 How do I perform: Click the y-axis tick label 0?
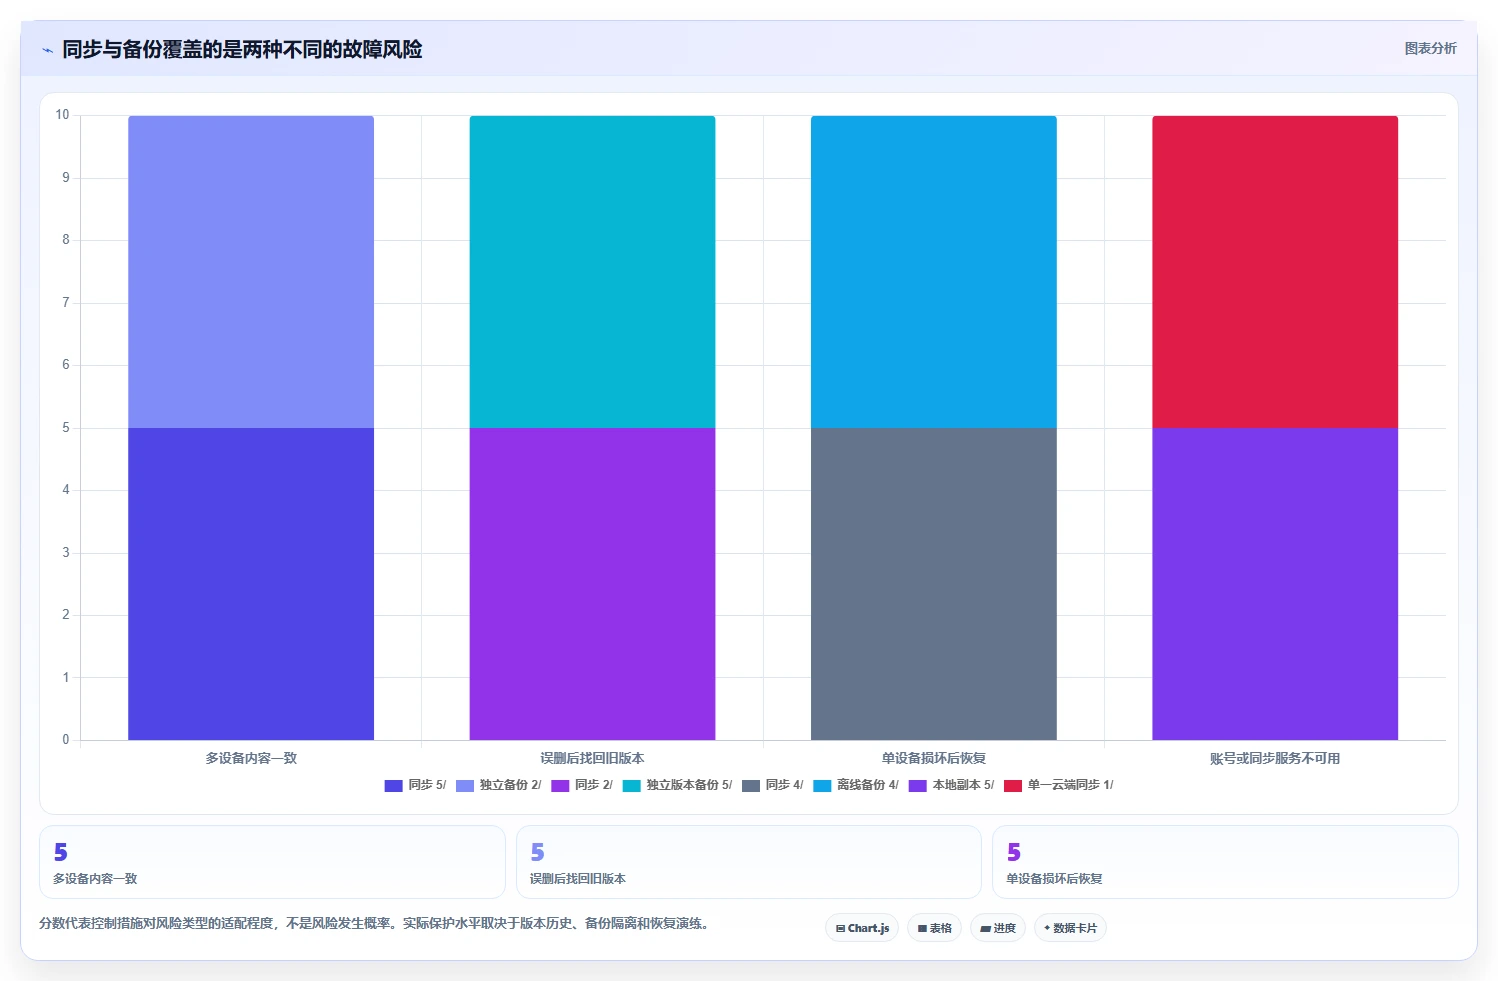coord(66,740)
